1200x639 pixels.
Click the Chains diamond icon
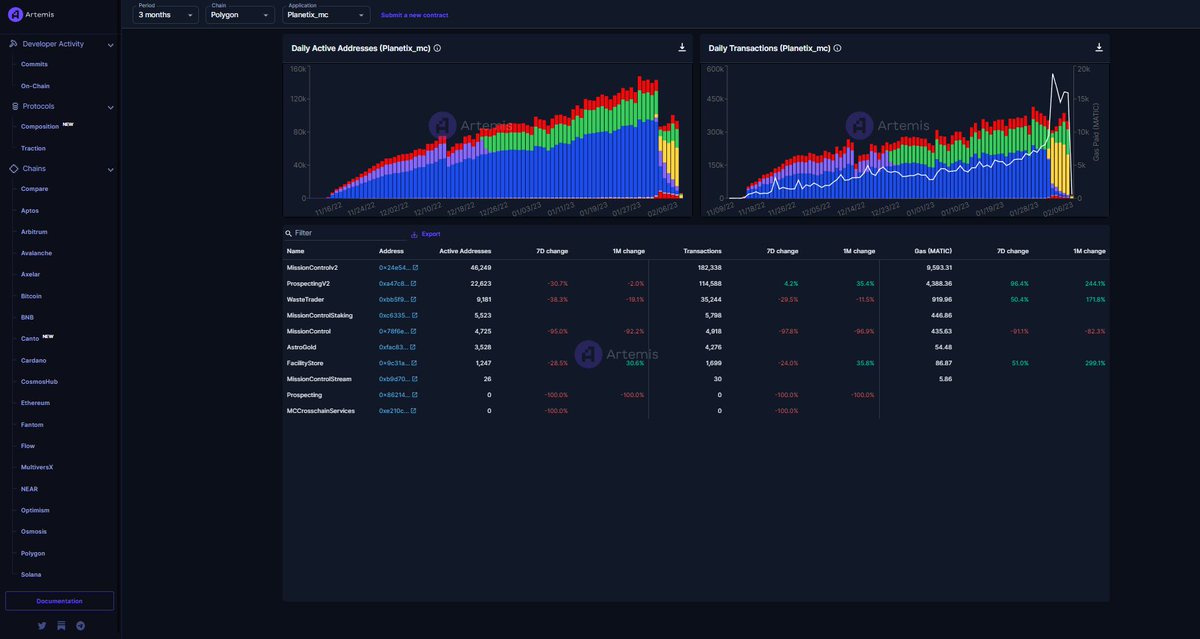[12, 169]
